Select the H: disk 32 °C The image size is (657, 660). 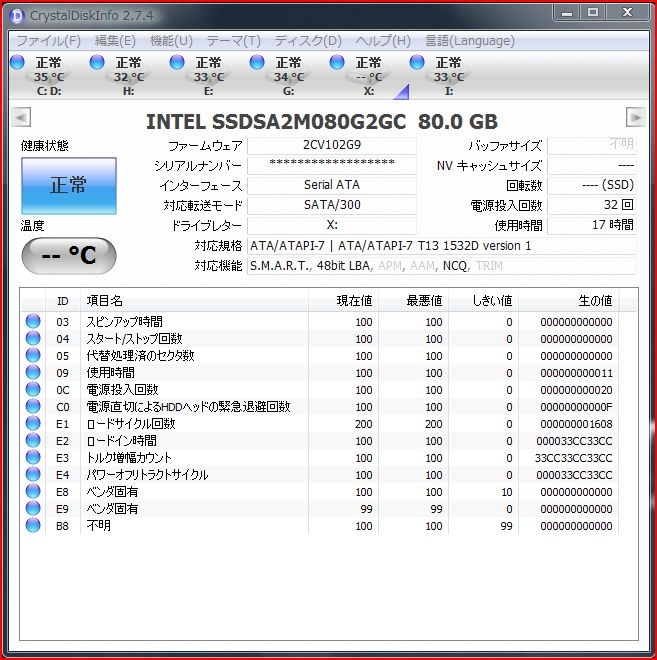pyautogui.click(x=120, y=76)
